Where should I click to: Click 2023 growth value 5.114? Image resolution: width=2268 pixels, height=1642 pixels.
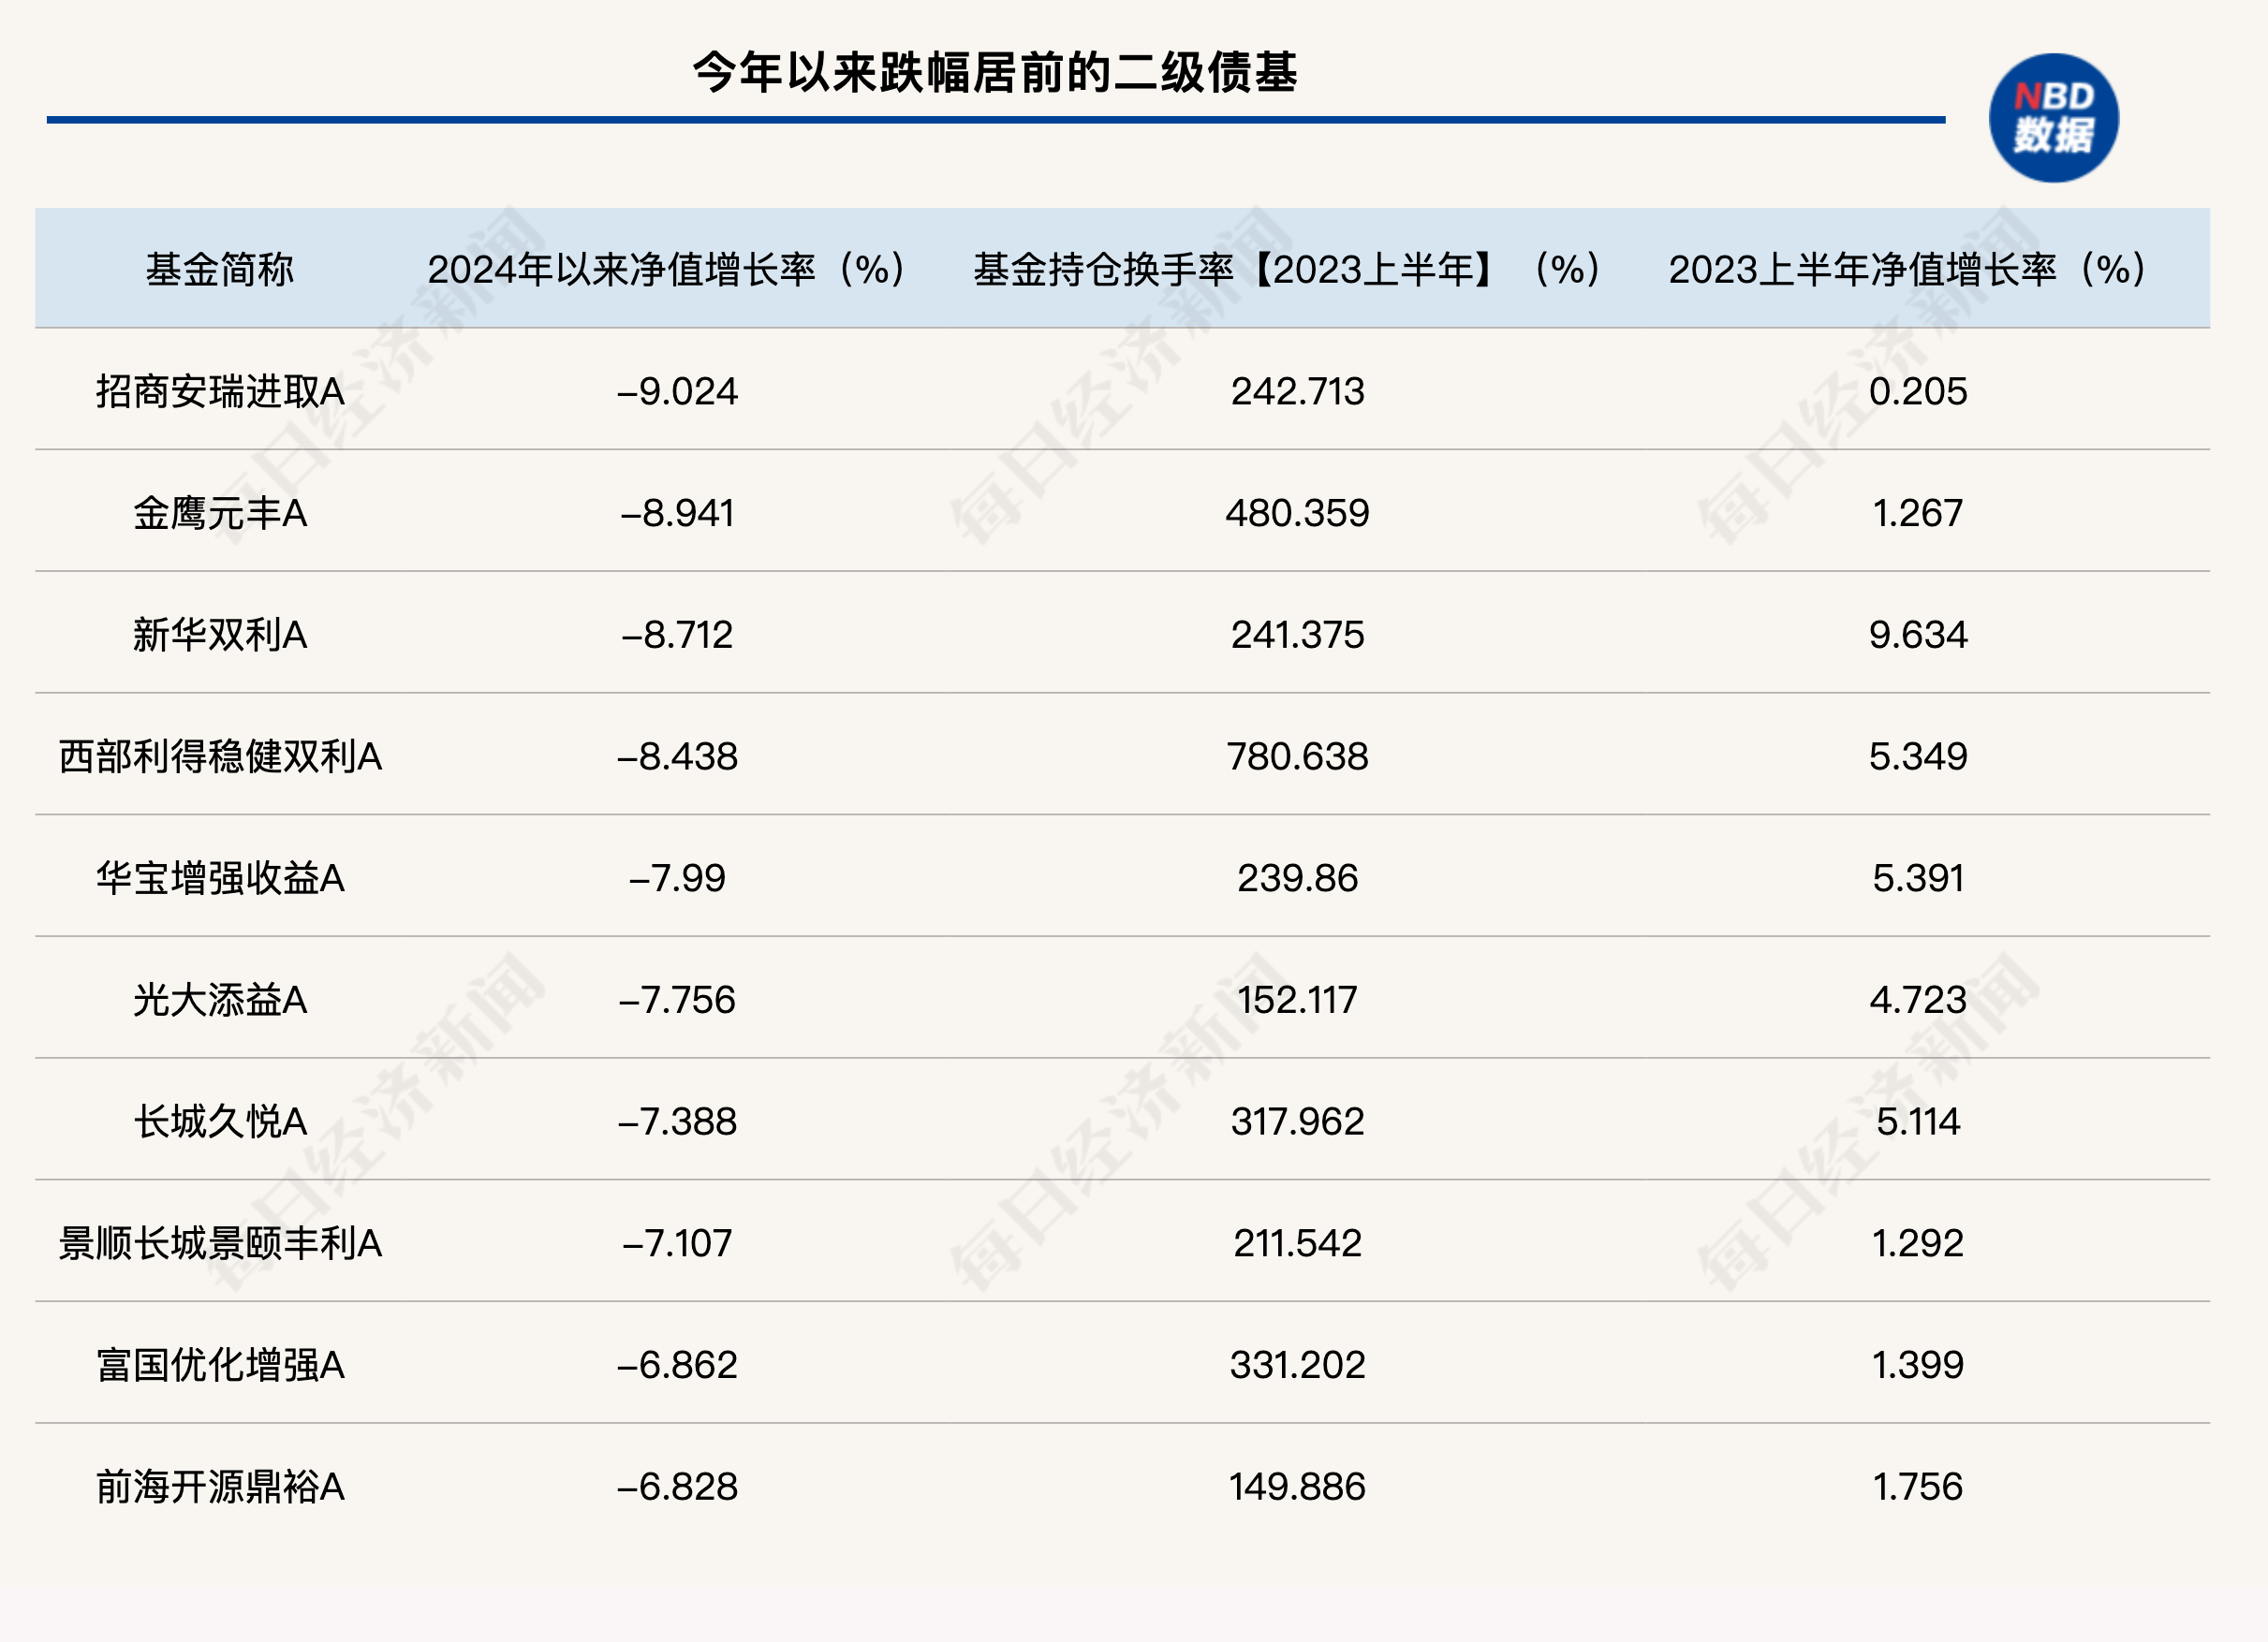[x=1918, y=1121]
